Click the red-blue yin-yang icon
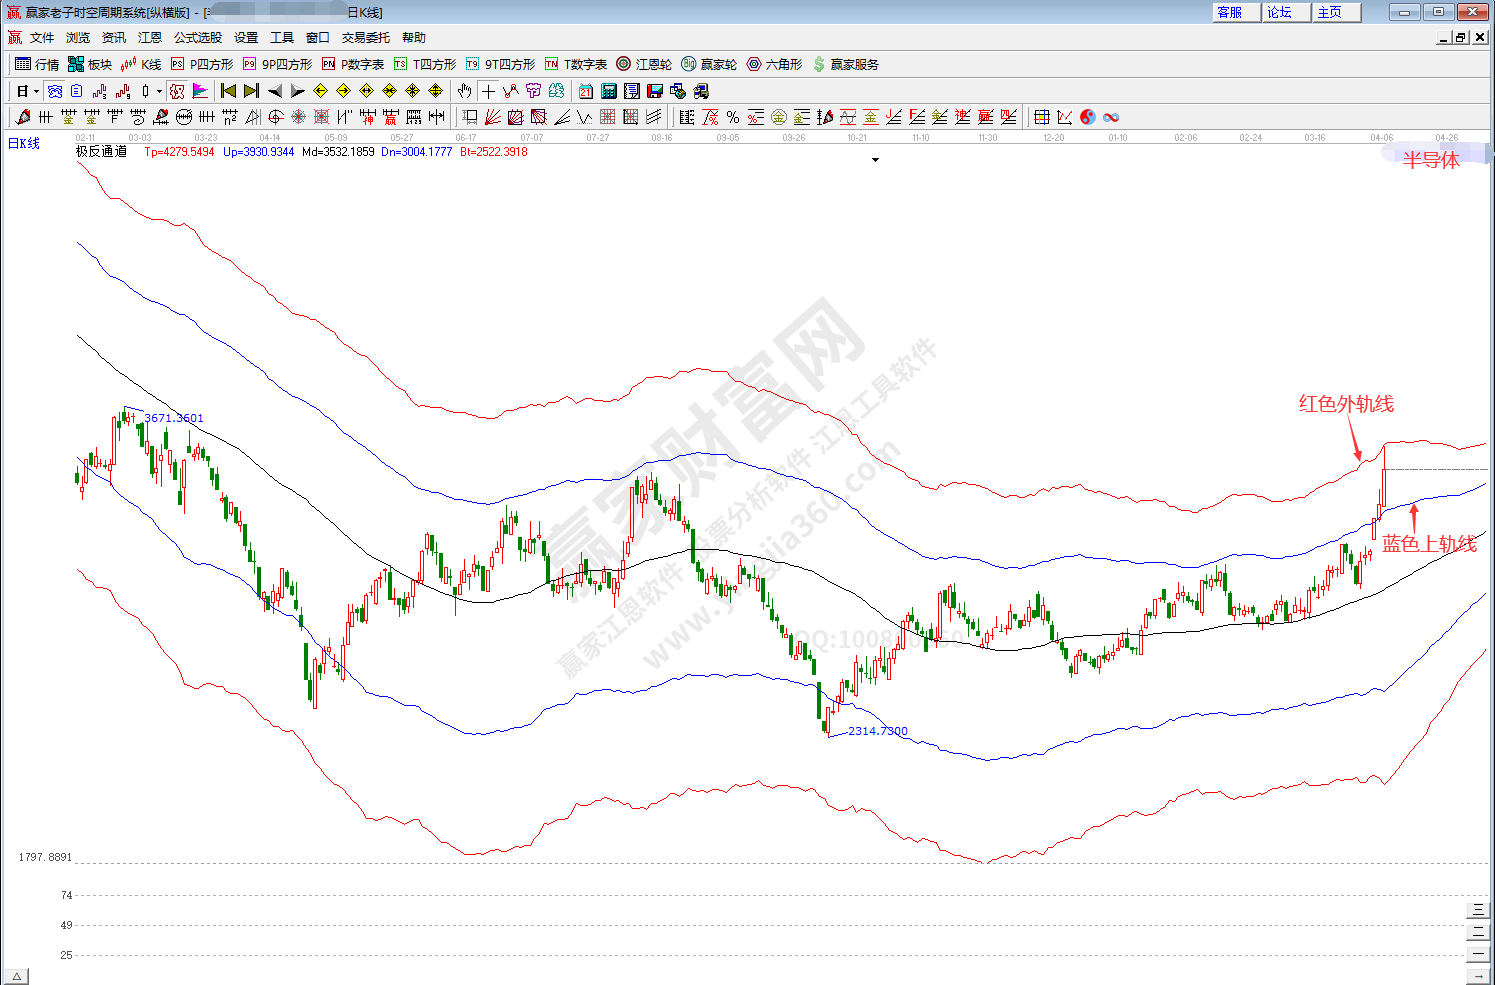This screenshot has height=985, width=1495. point(1088,117)
